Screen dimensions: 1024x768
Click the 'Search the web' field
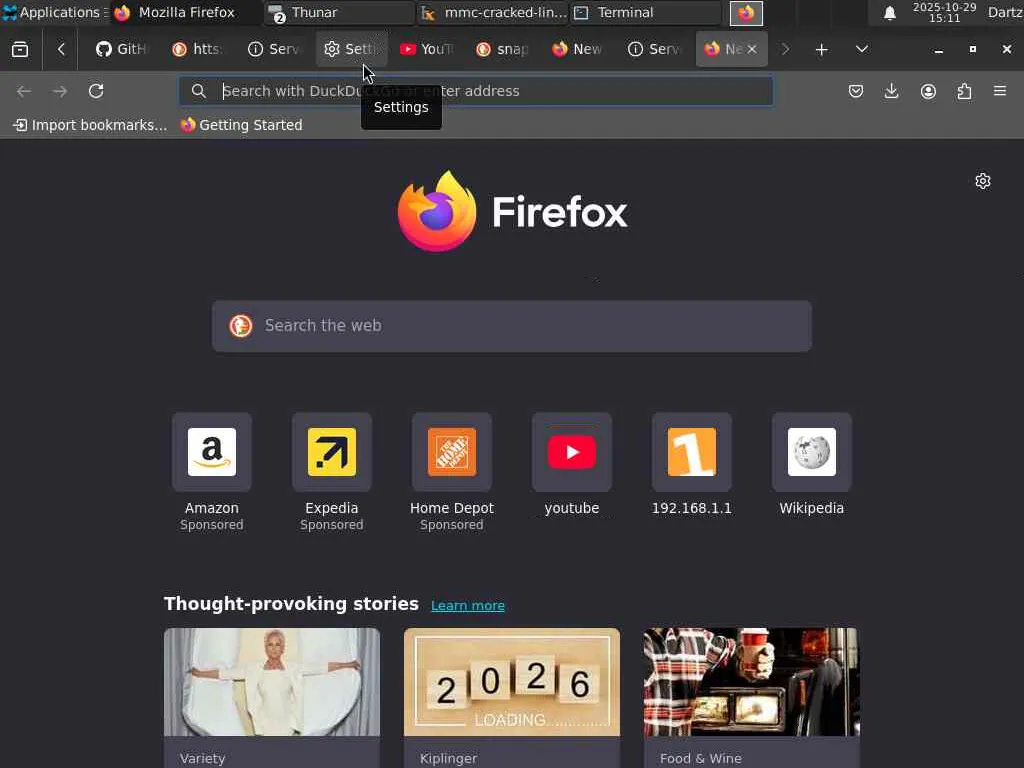512,326
